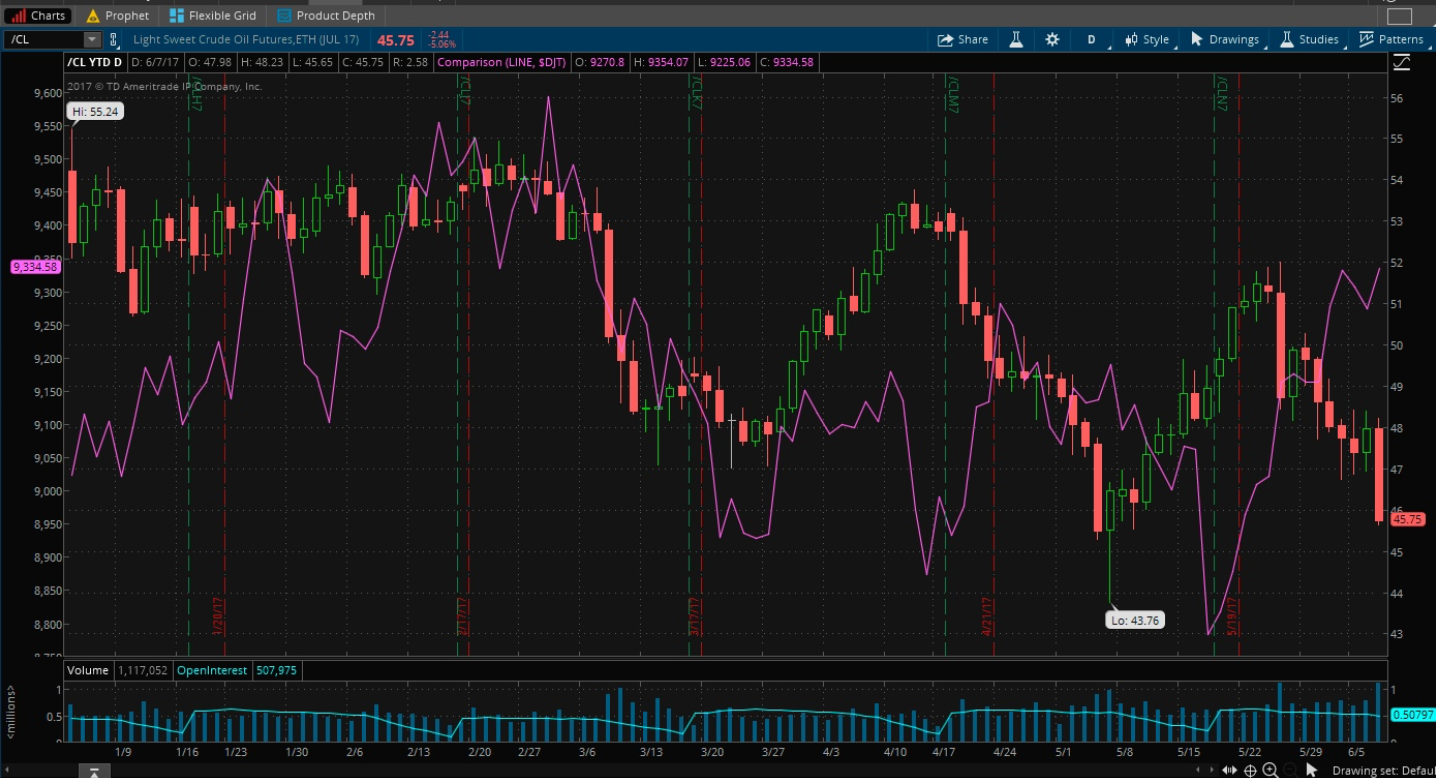Click the pointer cursor icon at bottom right
This screenshot has height=778, width=1436.
tap(1312, 770)
